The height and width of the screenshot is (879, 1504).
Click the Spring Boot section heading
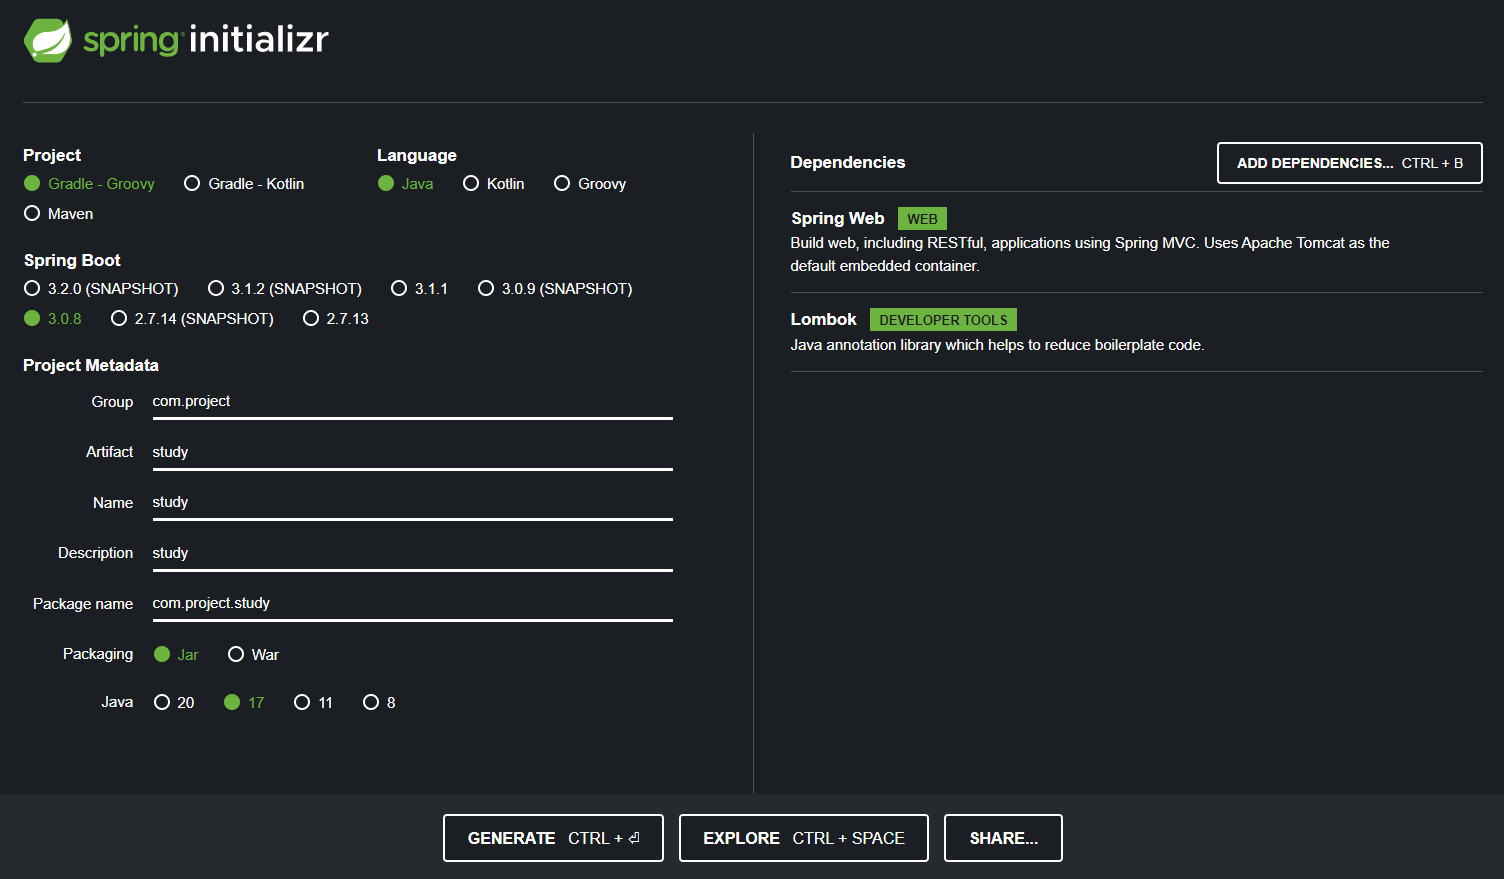pos(72,260)
